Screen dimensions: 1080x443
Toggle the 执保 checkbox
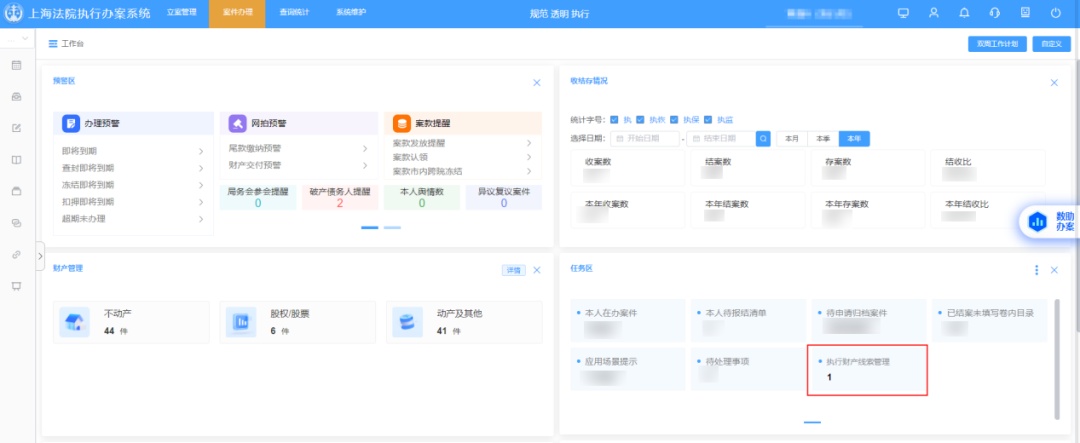click(676, 119)
